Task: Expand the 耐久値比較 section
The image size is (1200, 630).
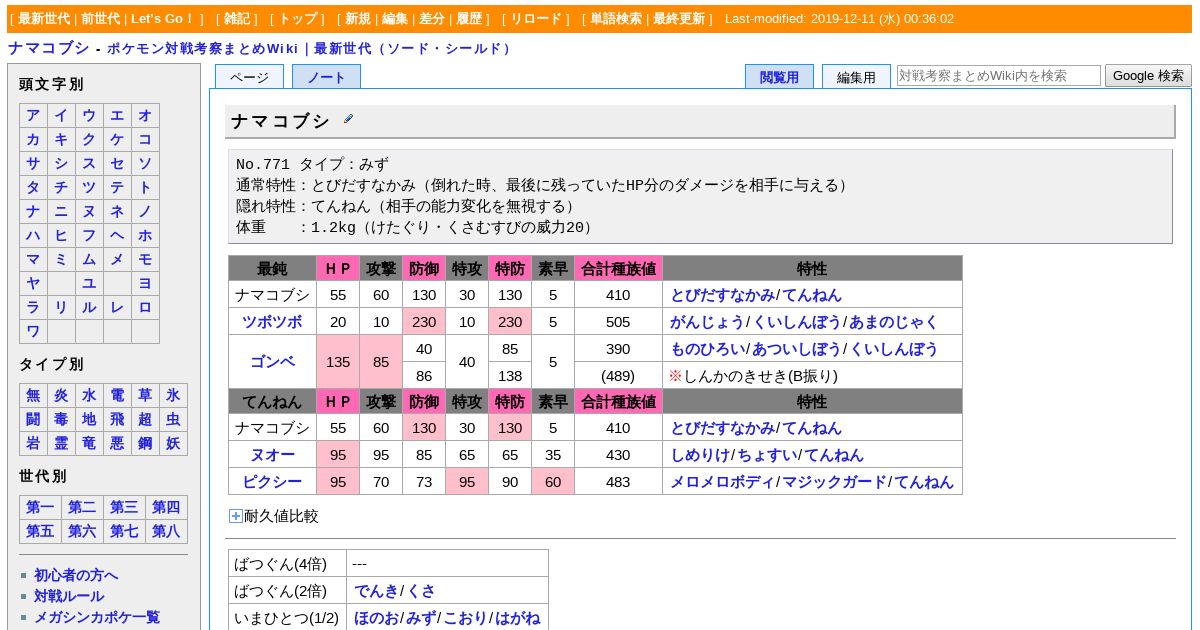Action: coord(236,516)
